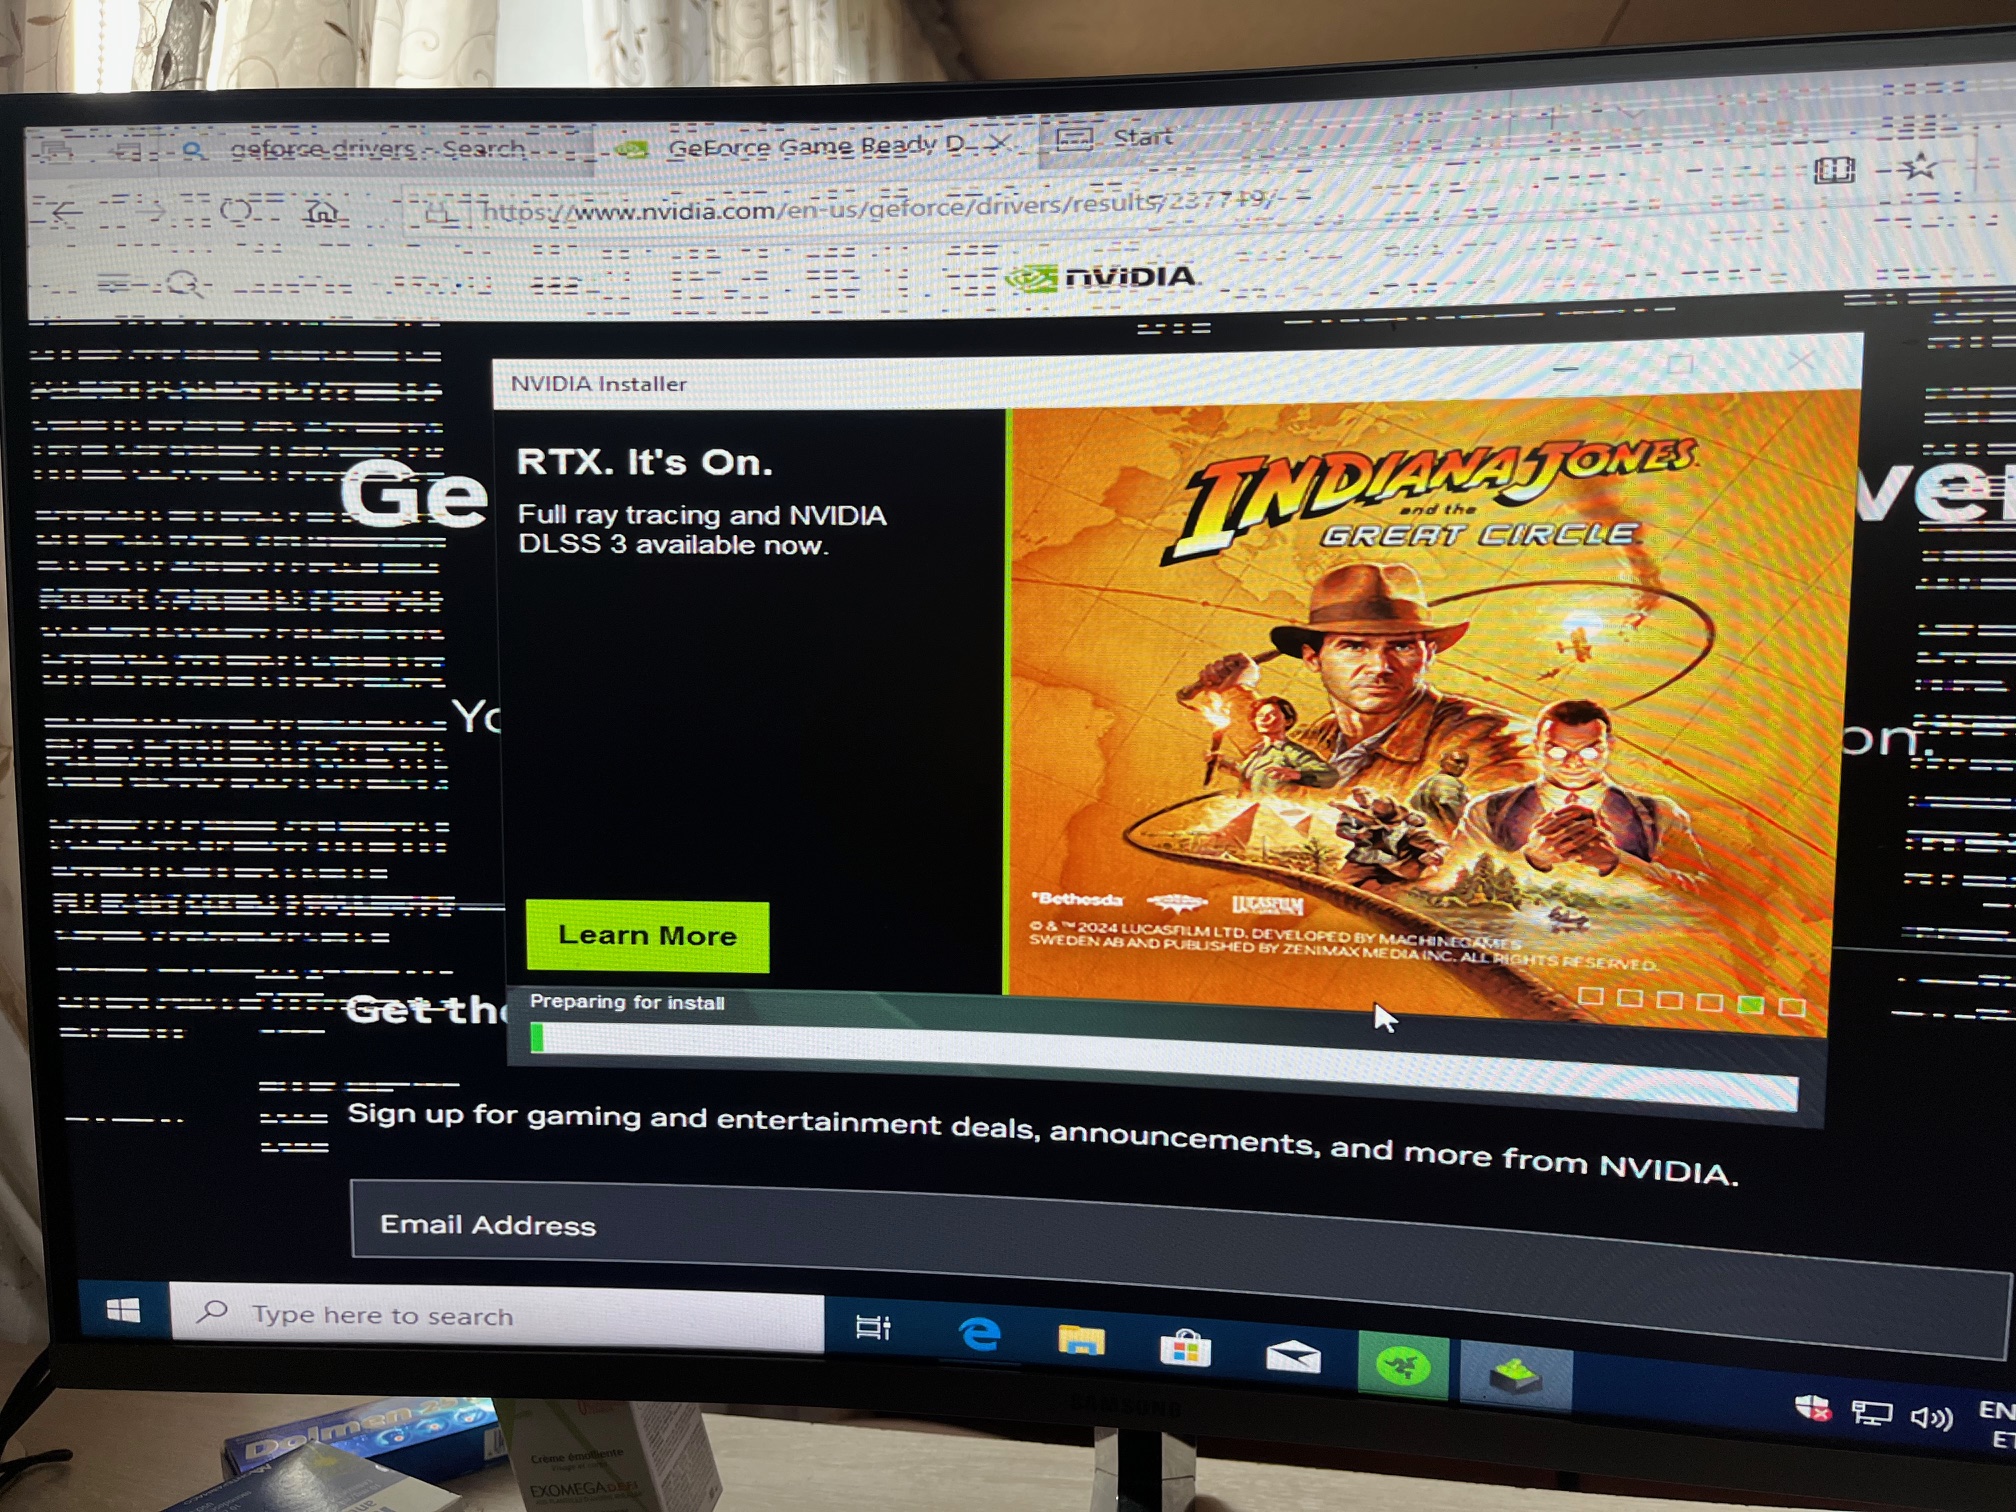Click the NVIDIA logo on the webpage
This screenshot has height=1512, width=2016.
[1103, 276]
